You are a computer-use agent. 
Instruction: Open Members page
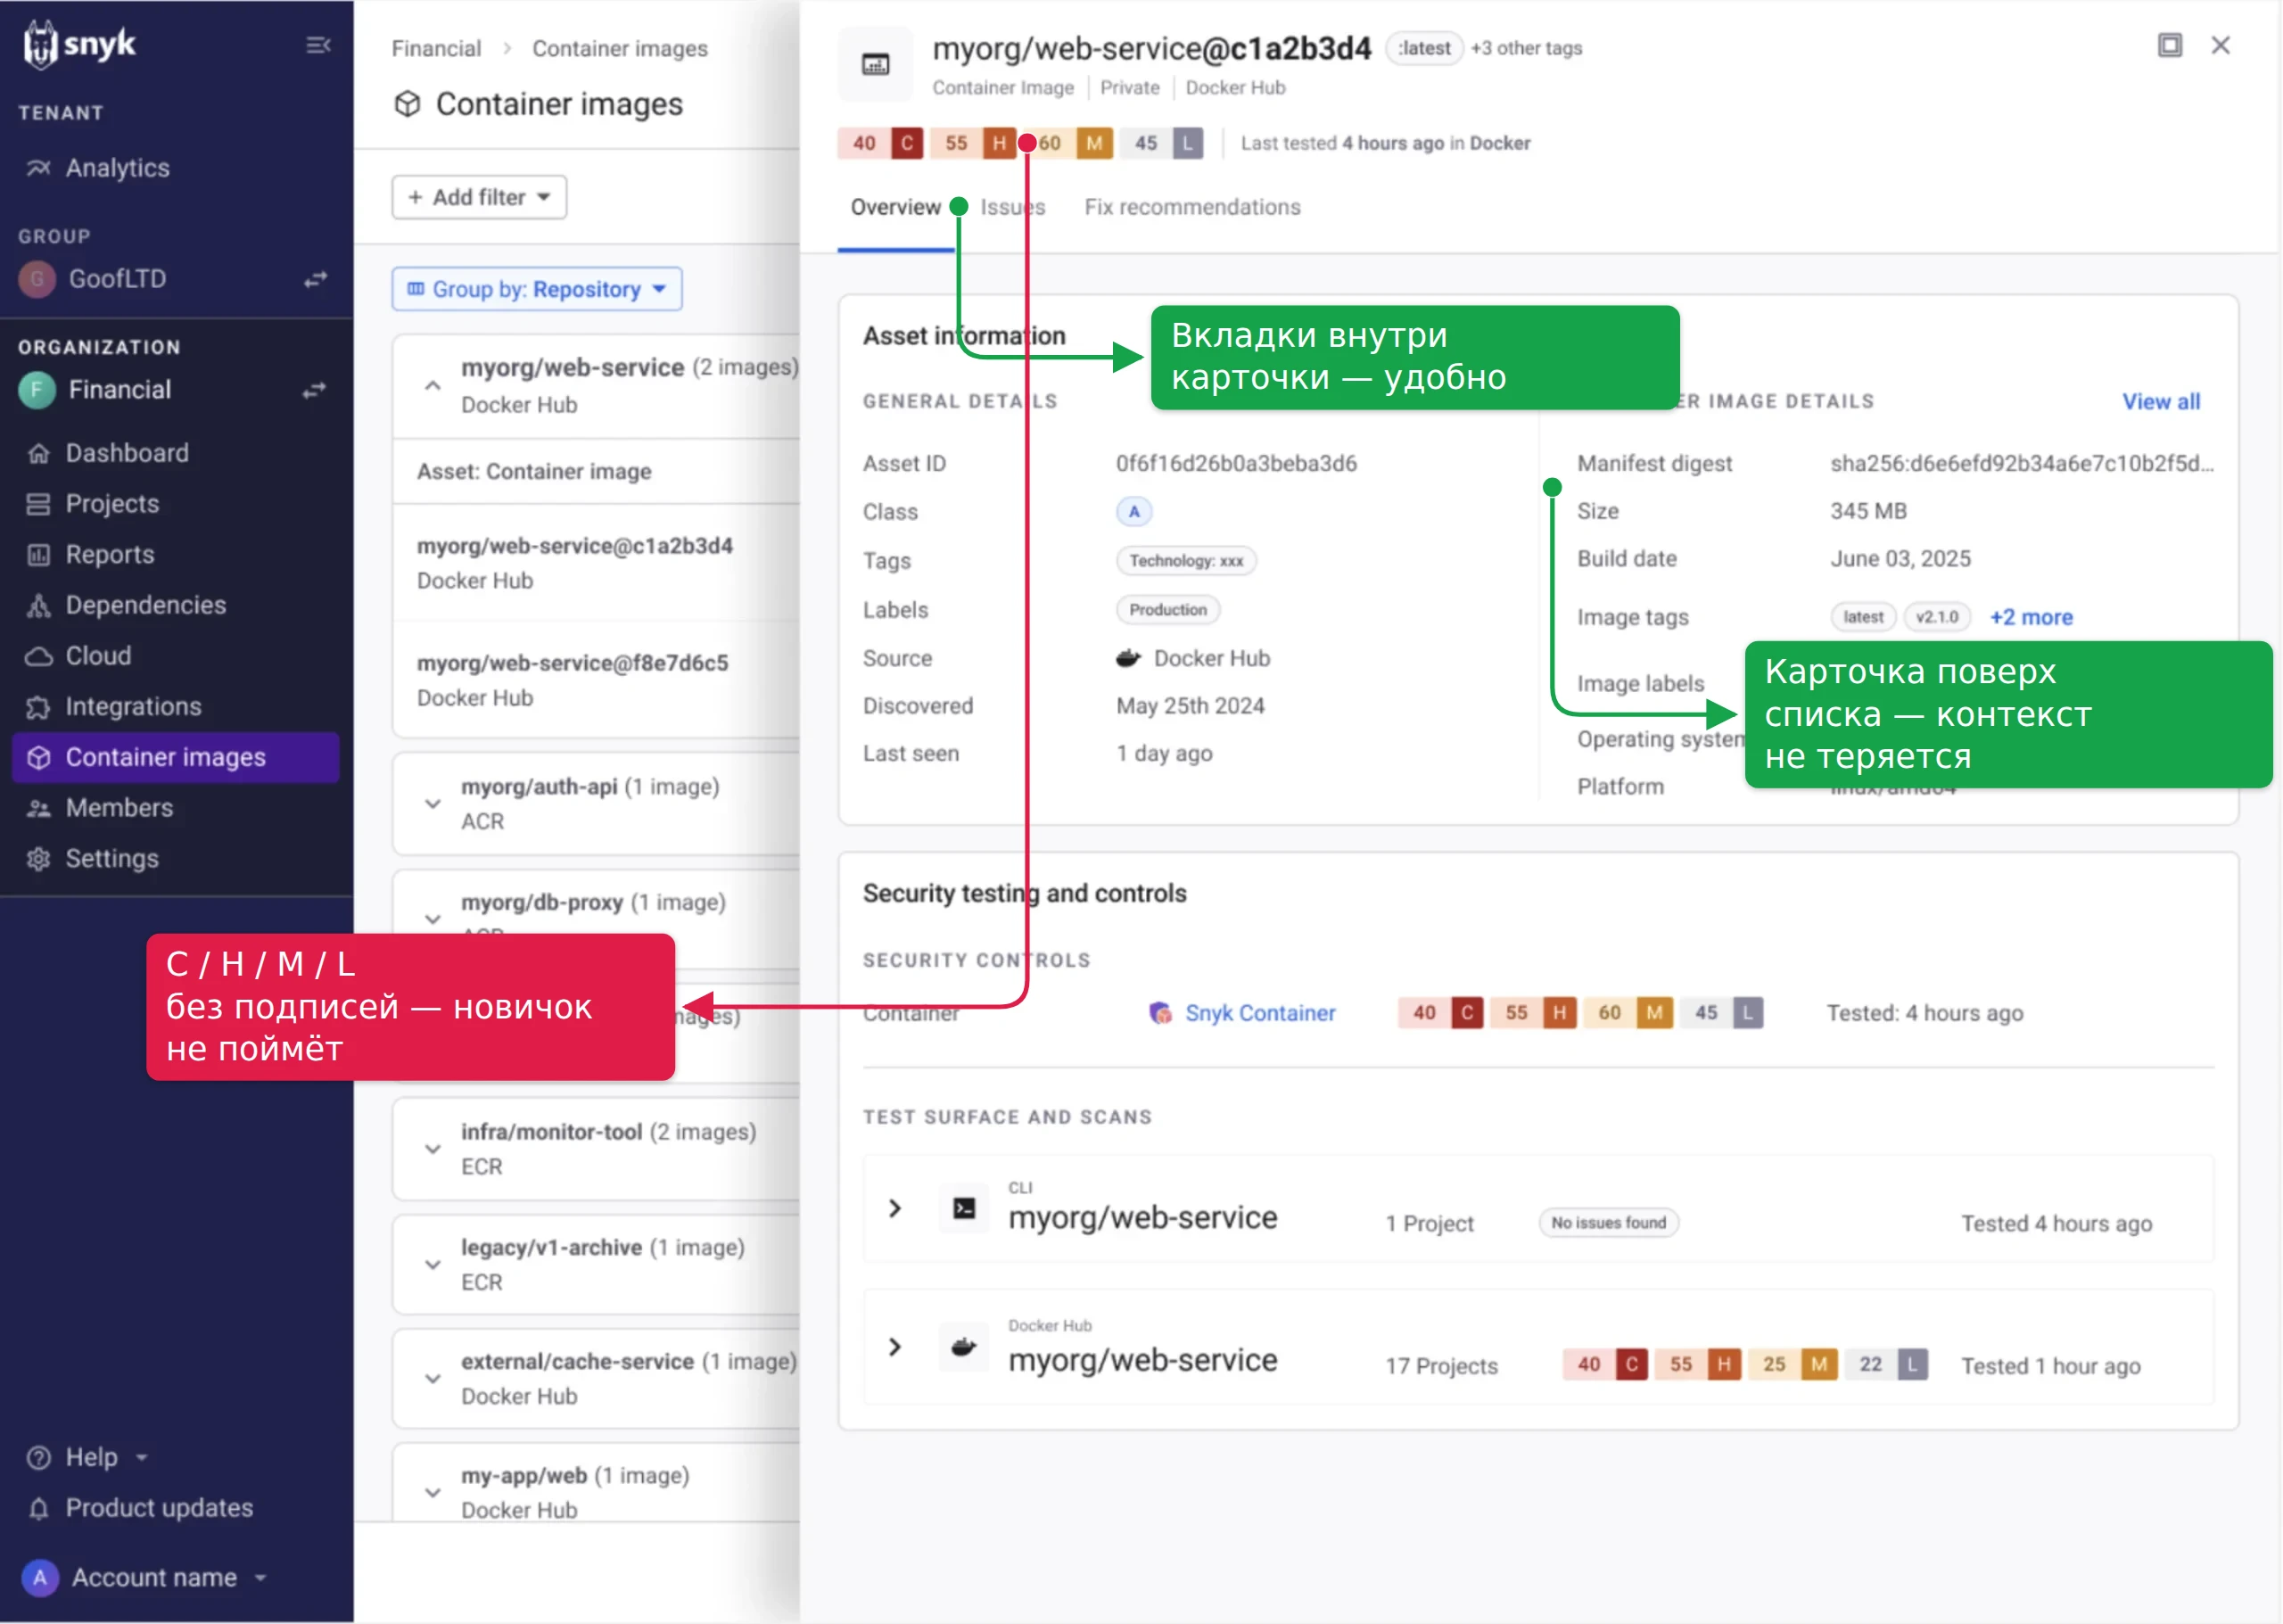(99, 808)
